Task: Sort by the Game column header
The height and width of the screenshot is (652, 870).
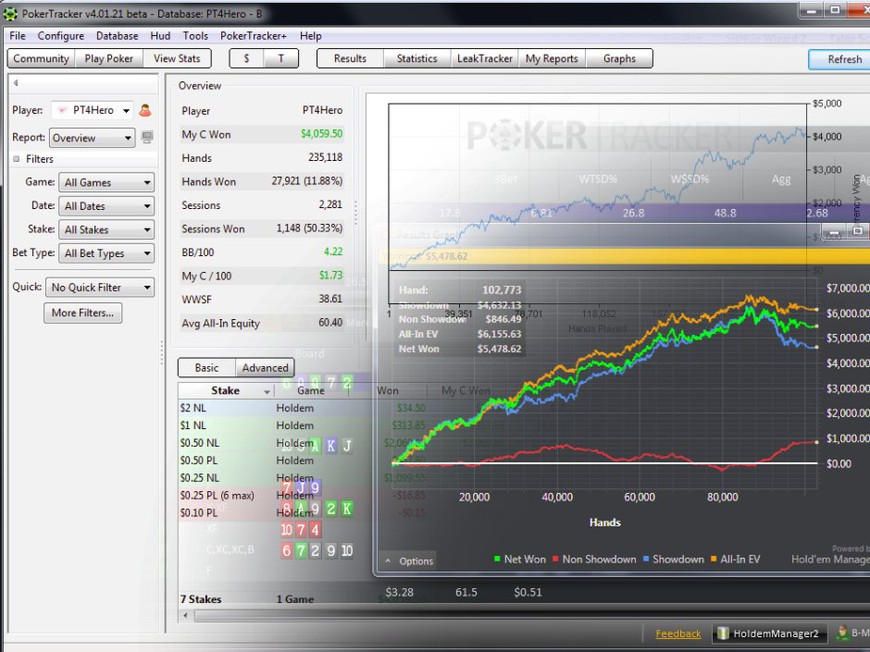Action: tap(311, 391)
